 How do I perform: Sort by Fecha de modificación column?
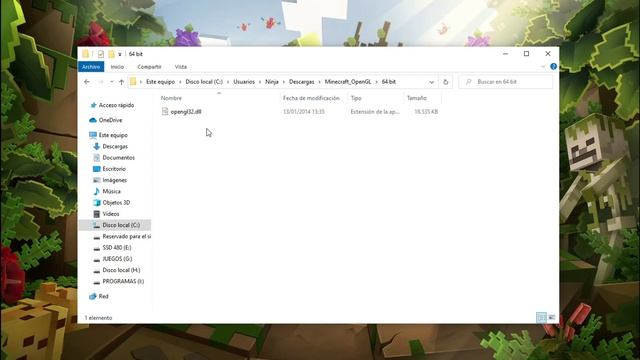pyautogui.click(x=311, y=98)
